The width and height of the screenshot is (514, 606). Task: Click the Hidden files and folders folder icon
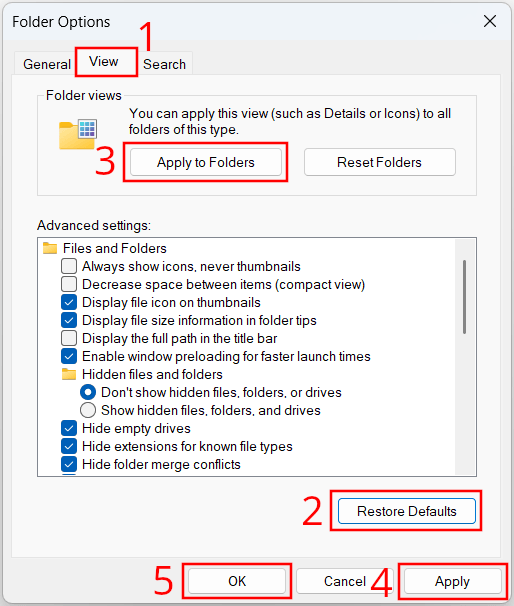[69, 374]
